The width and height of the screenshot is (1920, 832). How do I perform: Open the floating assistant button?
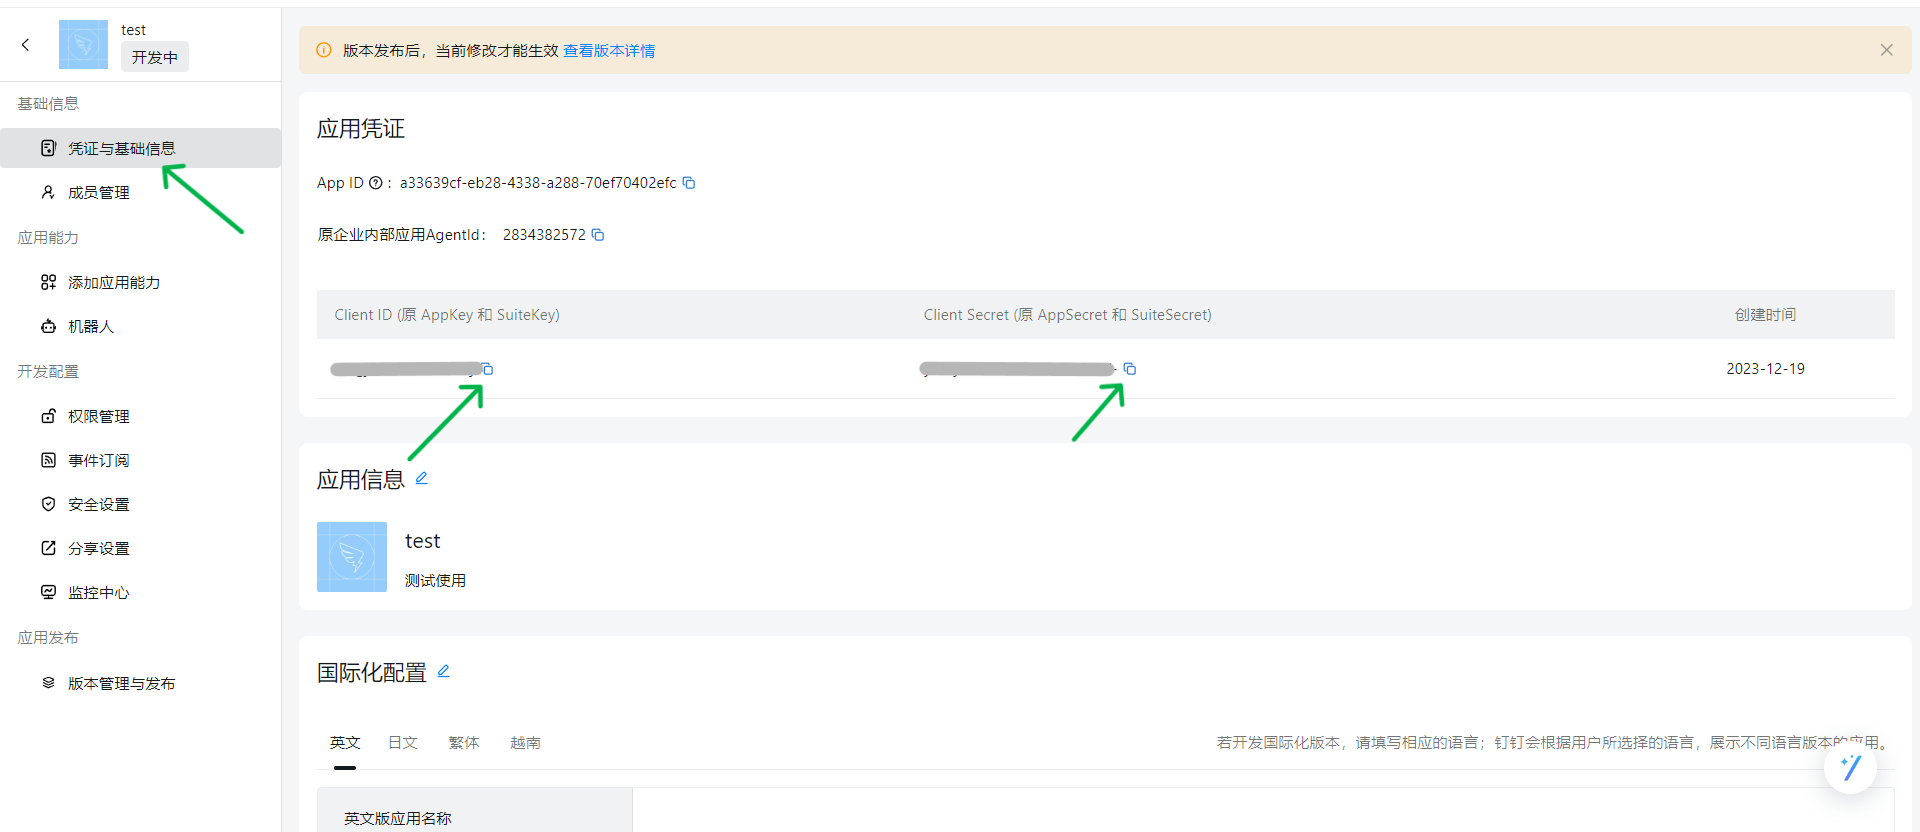(1850, 767)
